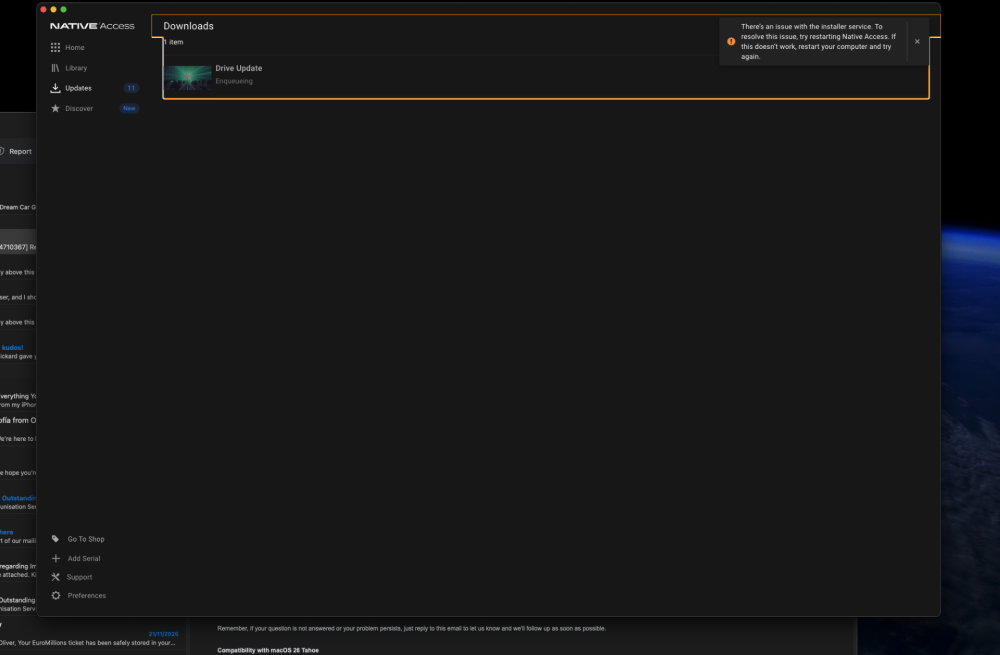Click the Library books icon
This screenshot has width=1000, height=655.
coord(55,68)
